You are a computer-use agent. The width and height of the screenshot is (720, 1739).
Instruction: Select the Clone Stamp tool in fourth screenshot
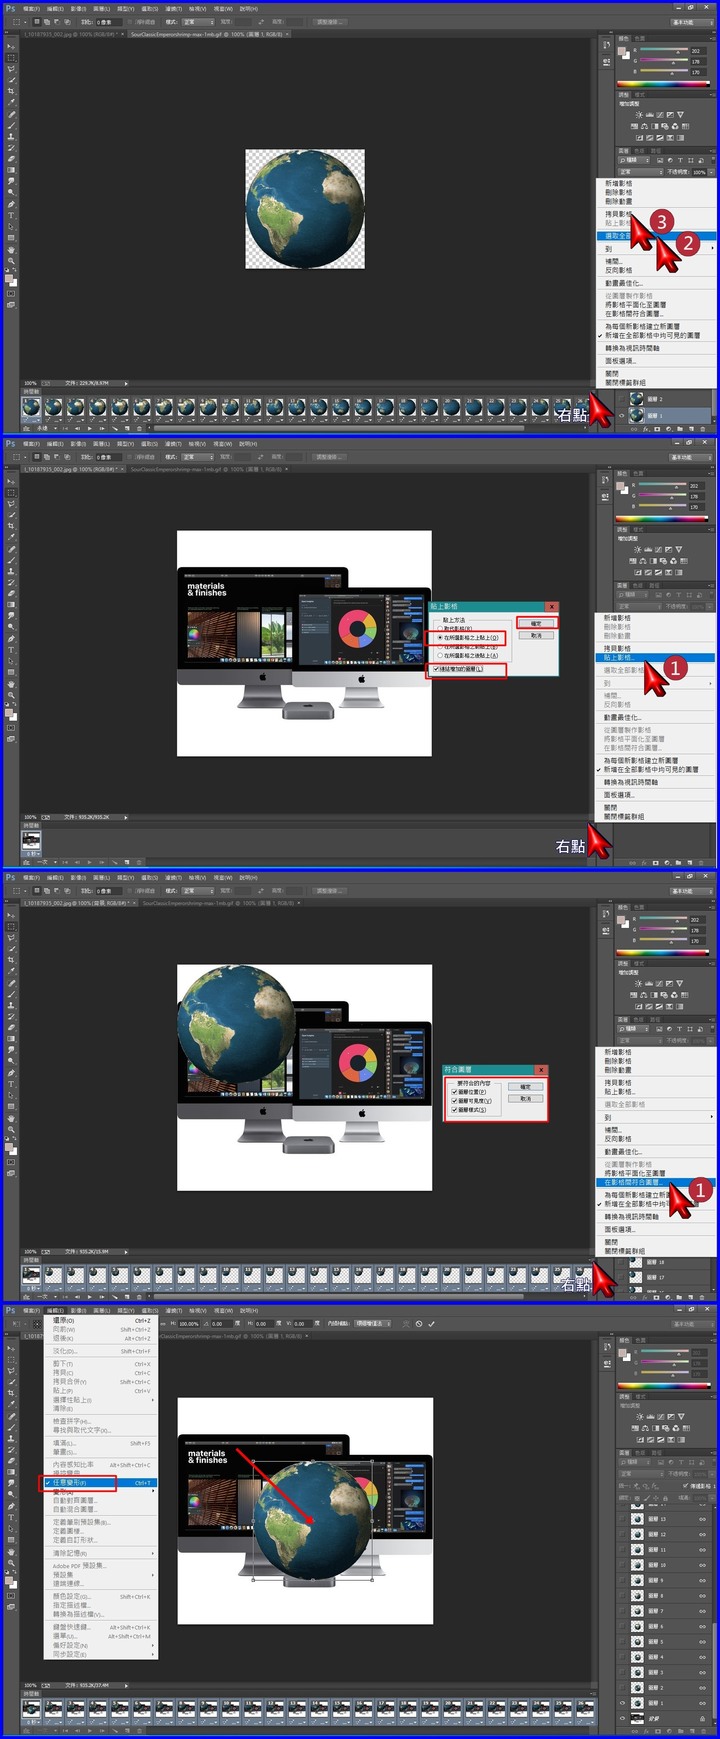11,1438
